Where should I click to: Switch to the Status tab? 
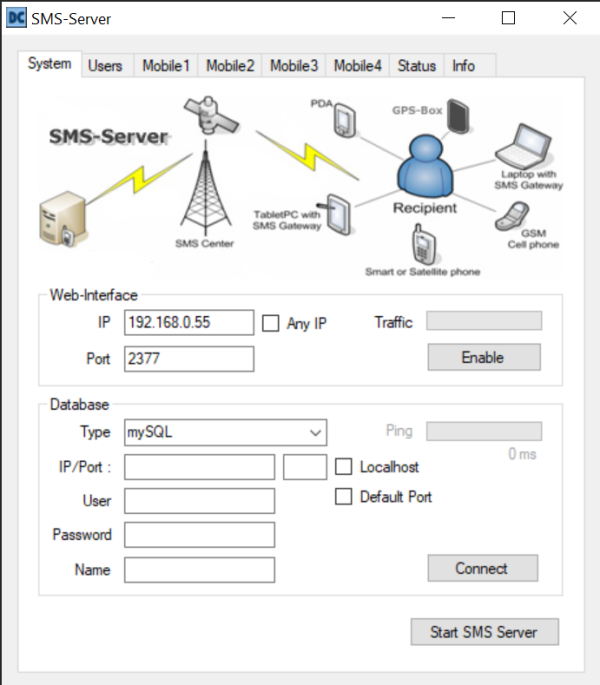(x=416, y=66)
